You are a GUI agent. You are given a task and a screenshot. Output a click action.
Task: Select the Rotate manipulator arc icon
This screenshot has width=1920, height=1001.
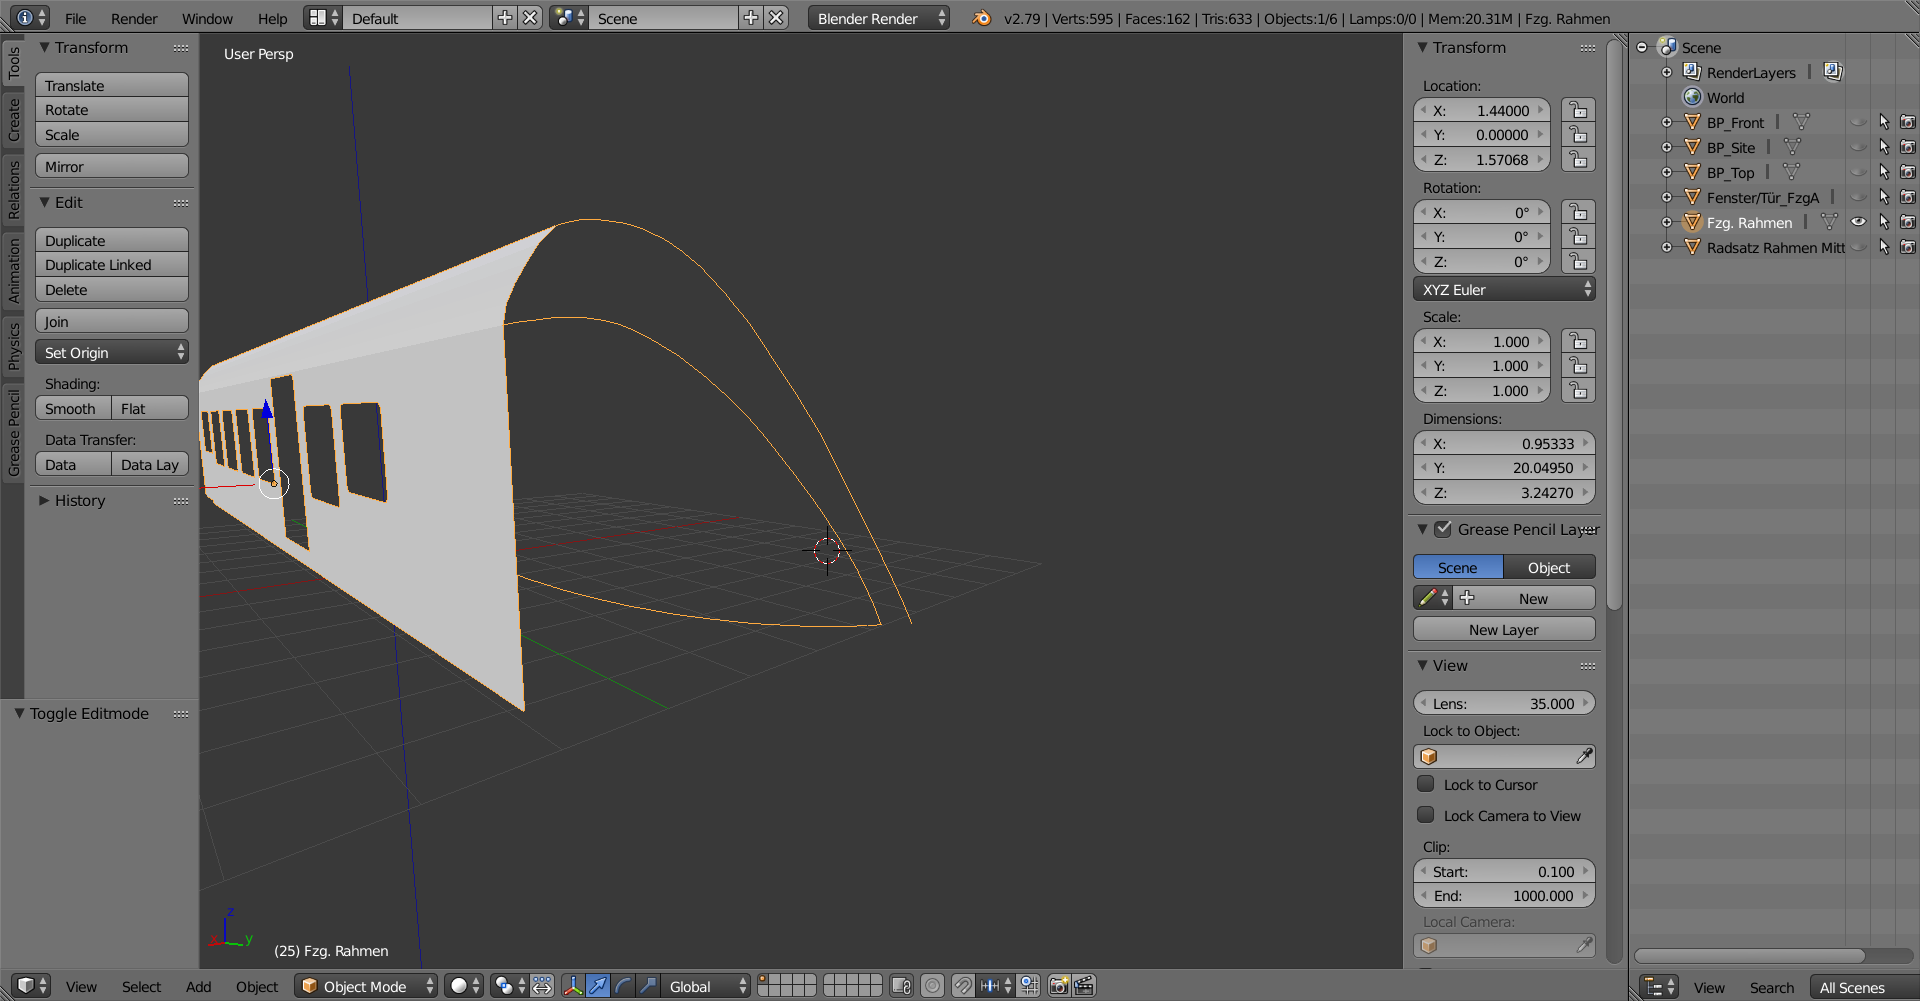coord(623,986)
